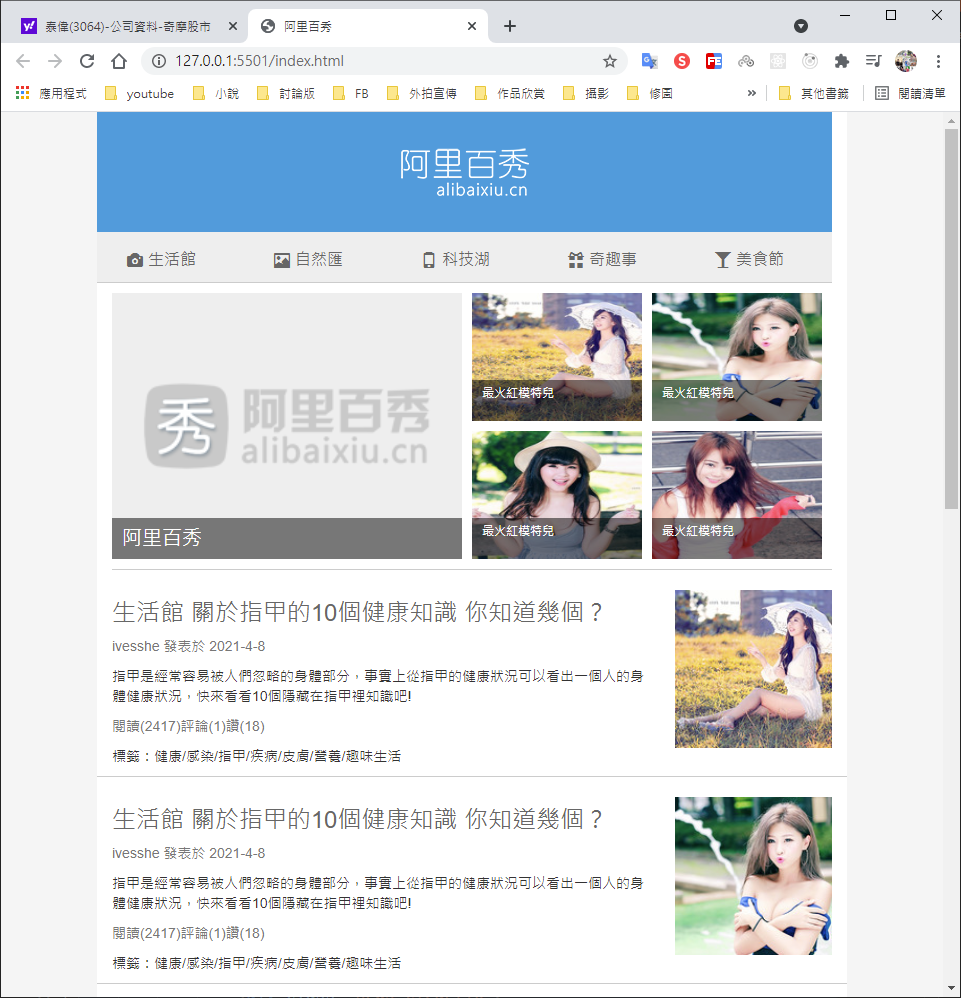
Task: Click the second article's fountain photo
Action: [x=754, y=876]
